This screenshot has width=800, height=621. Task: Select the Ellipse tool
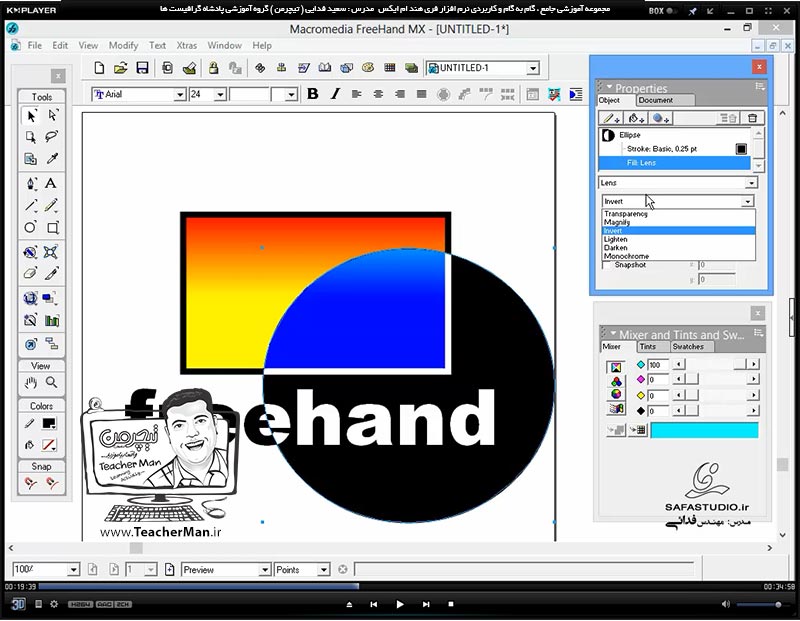point(31,228)
